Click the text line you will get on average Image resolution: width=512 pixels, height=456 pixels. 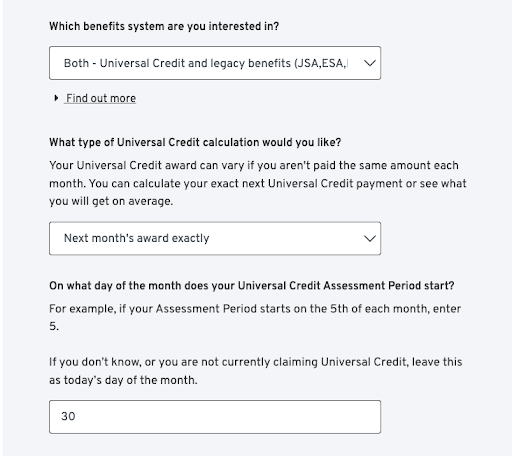(111, 201)
